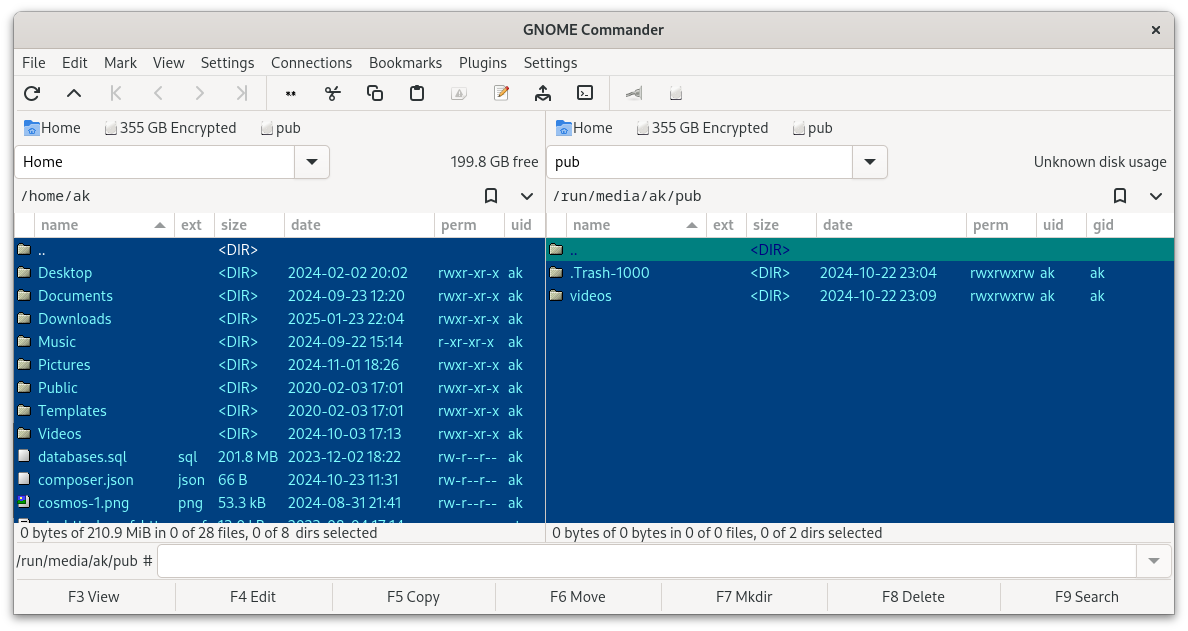The height and width of the screenshot is (631, 1188).
Task: Click the 355 GB Encrypted button, right panel
Action: point(702,128)
